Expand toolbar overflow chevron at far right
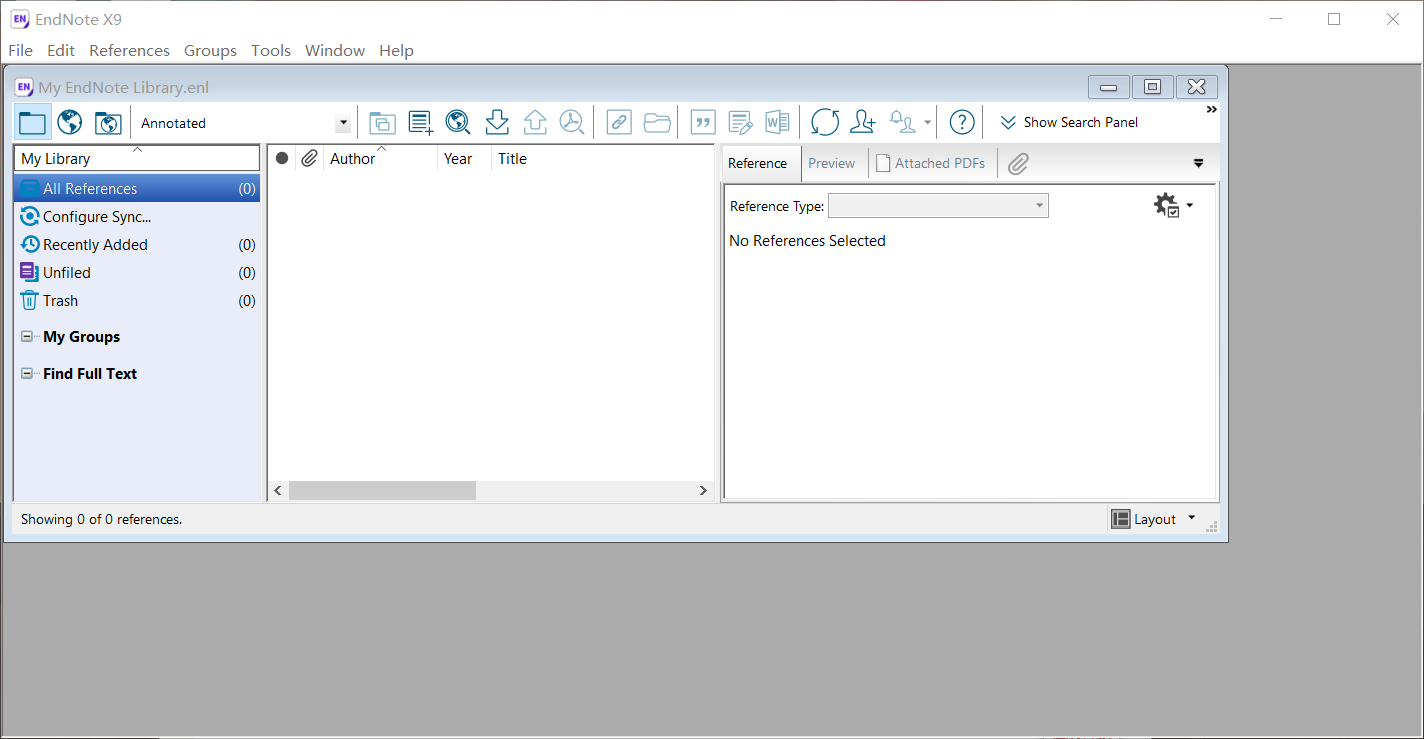Screen dimensions: 1424x739 pos(1212,109)
